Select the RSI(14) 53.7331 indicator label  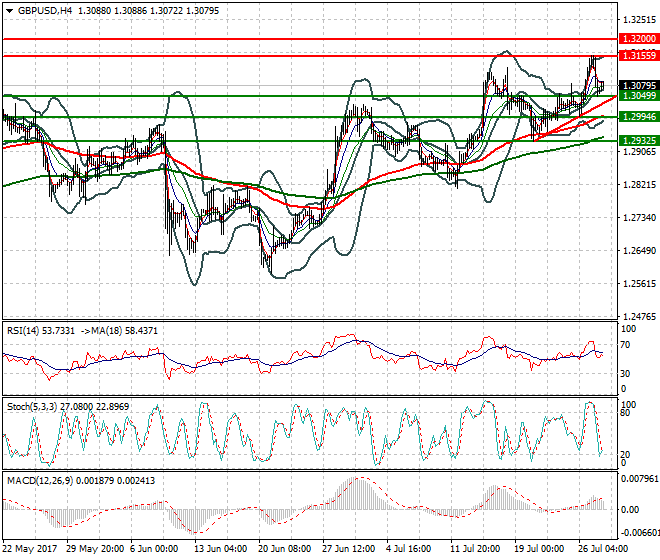41,331
